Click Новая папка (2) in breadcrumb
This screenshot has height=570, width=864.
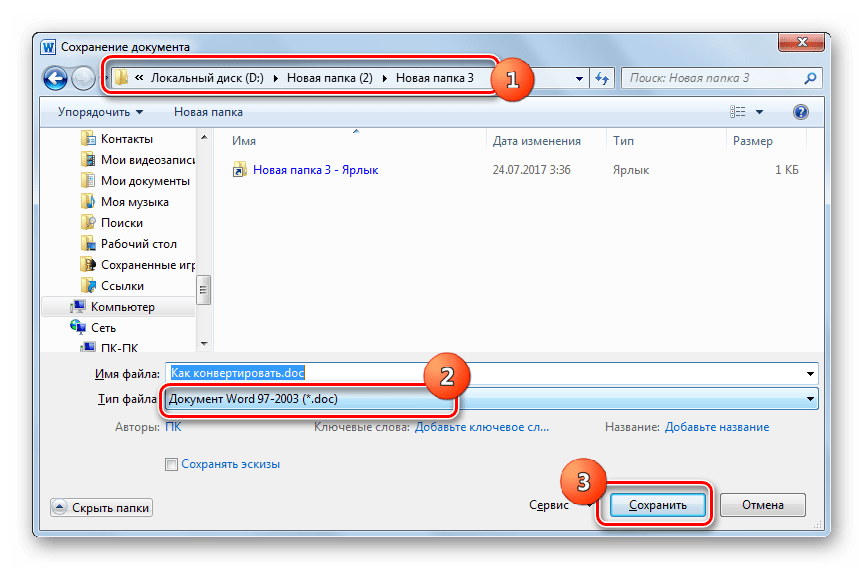pyautogui.click(x=329, y=78)
